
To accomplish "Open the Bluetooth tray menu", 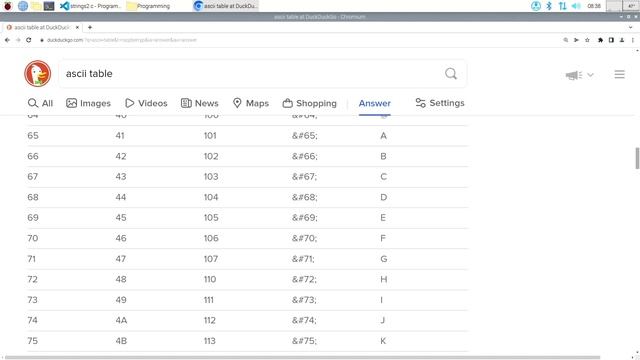I will pyautogui.click(x=549, y=6).
